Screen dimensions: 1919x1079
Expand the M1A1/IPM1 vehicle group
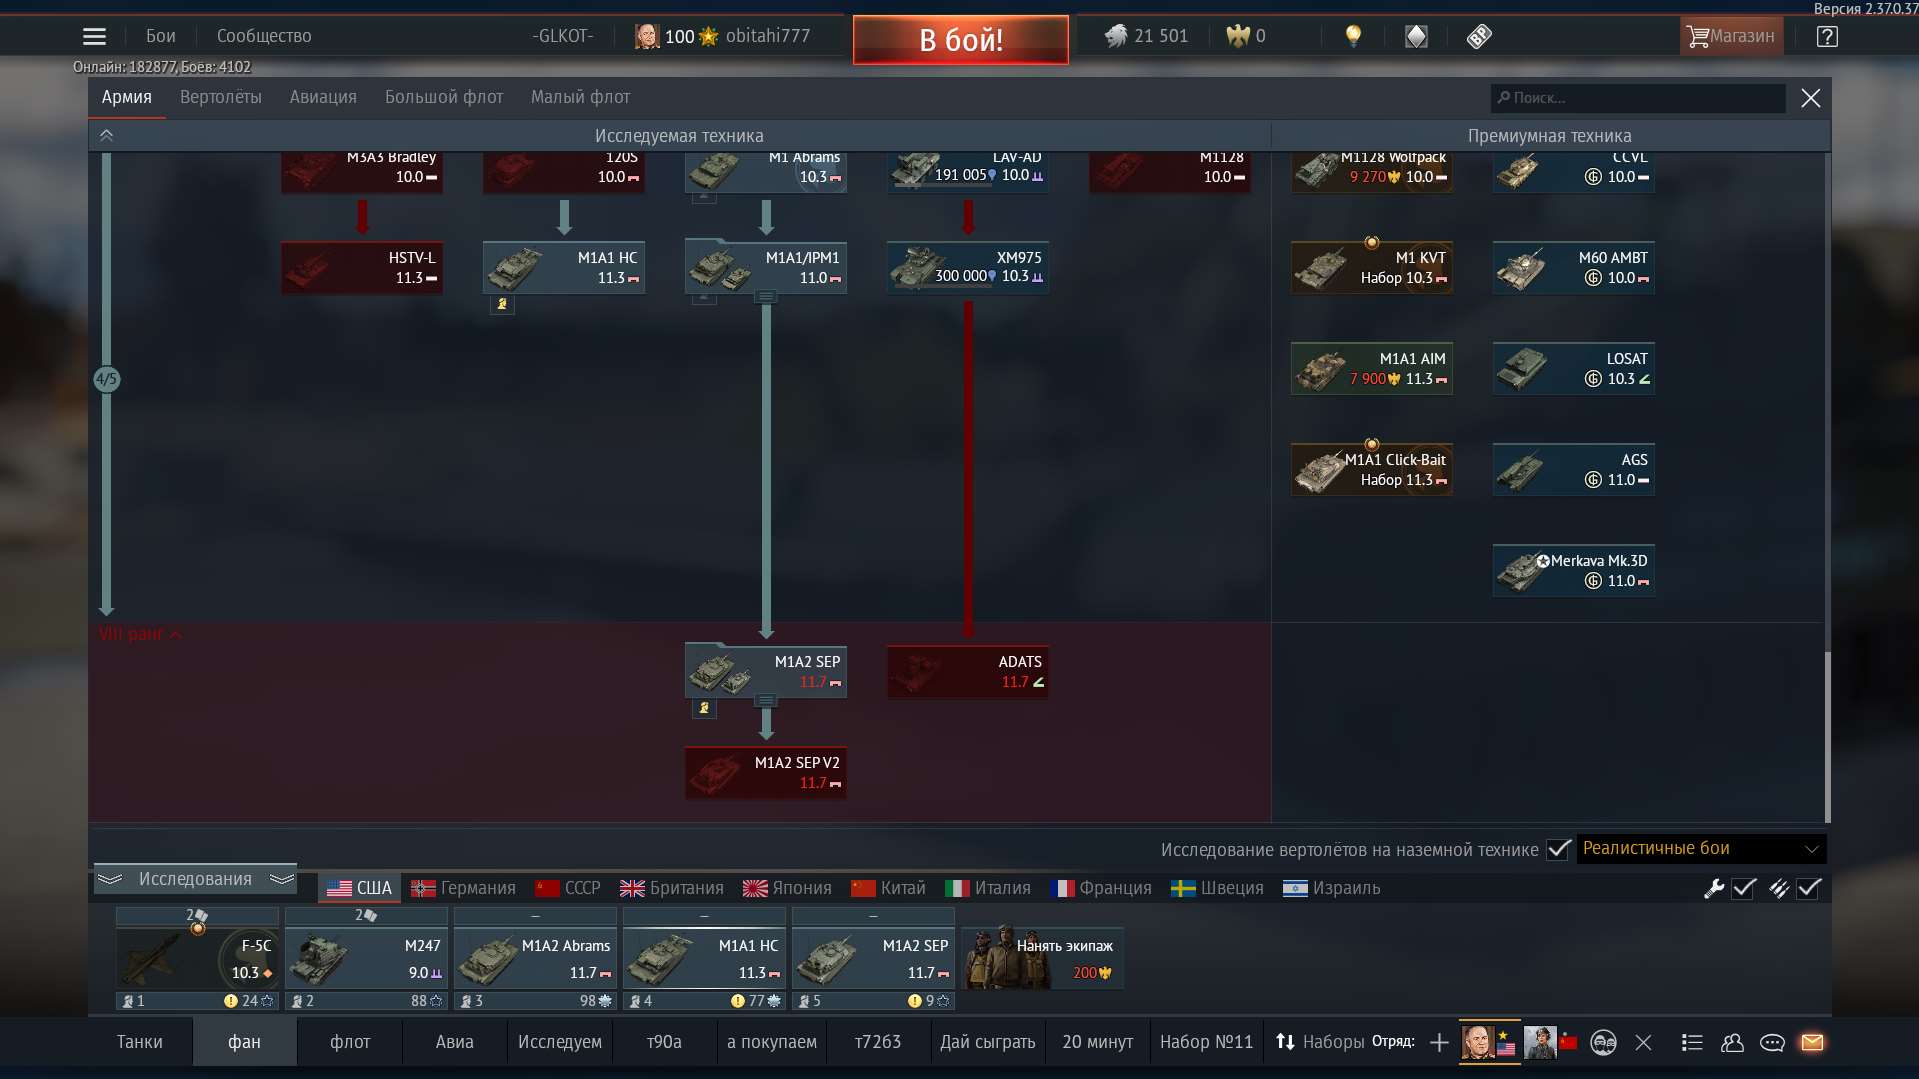[765, 297]
